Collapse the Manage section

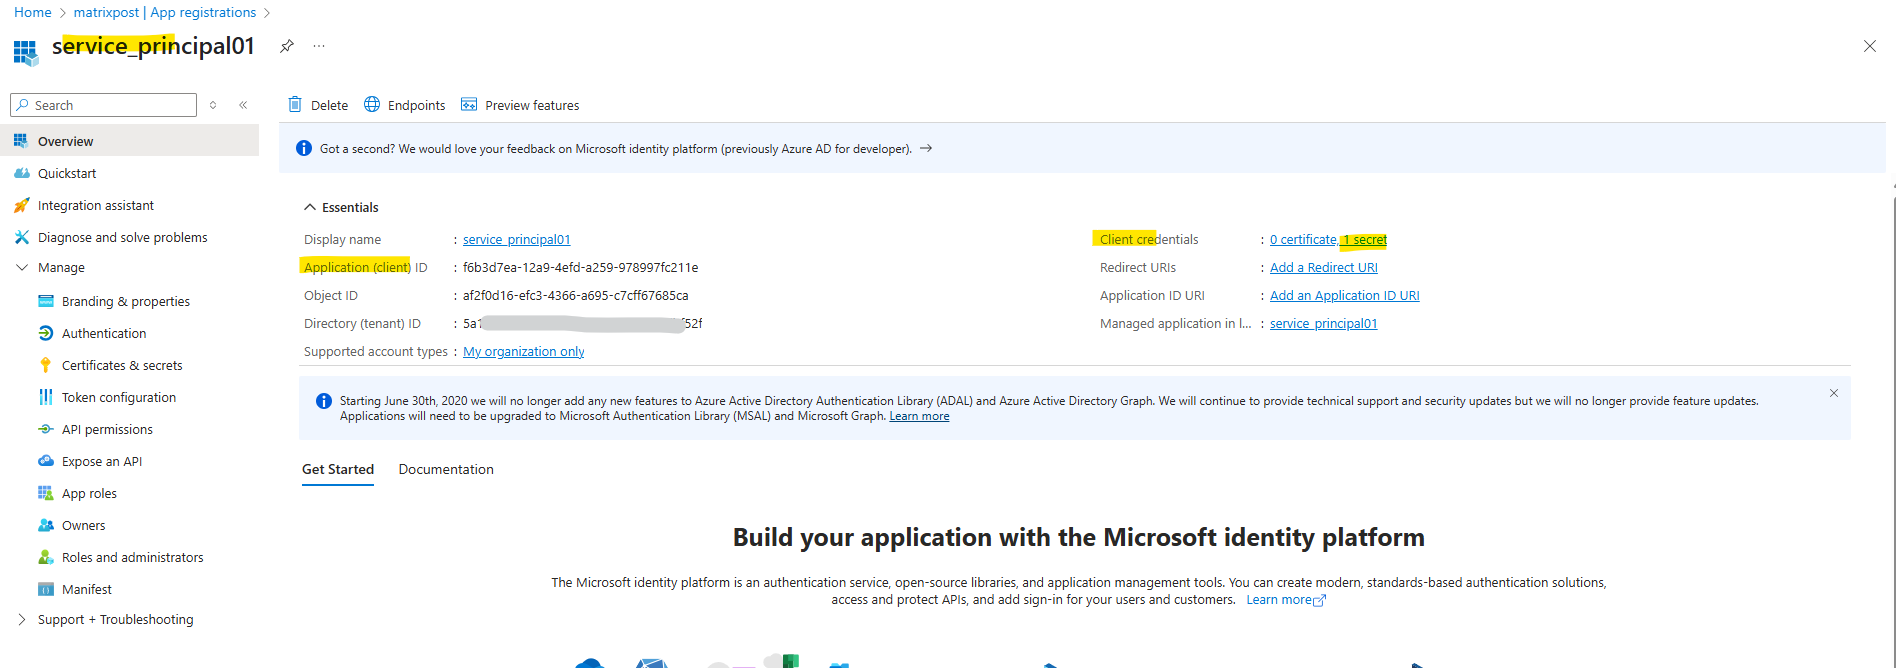coord(22,267)
